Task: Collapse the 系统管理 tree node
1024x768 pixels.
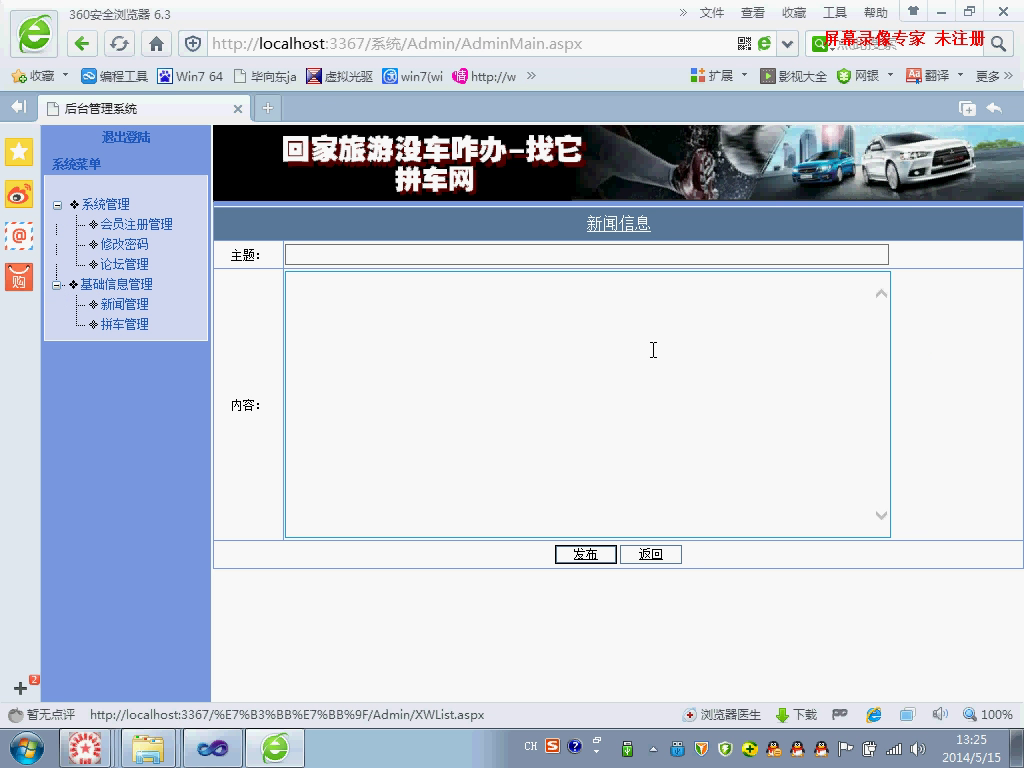Action: pos(57,205)
